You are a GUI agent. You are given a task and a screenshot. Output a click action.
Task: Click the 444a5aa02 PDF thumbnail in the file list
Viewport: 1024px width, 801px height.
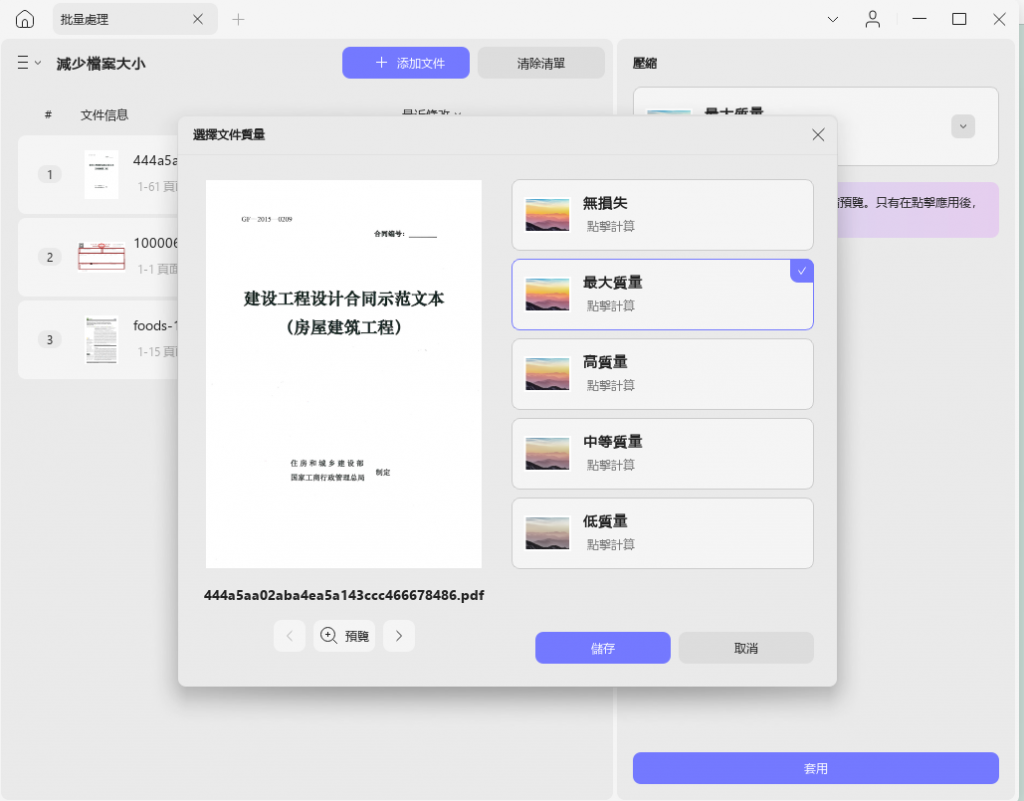coord(101,173)
